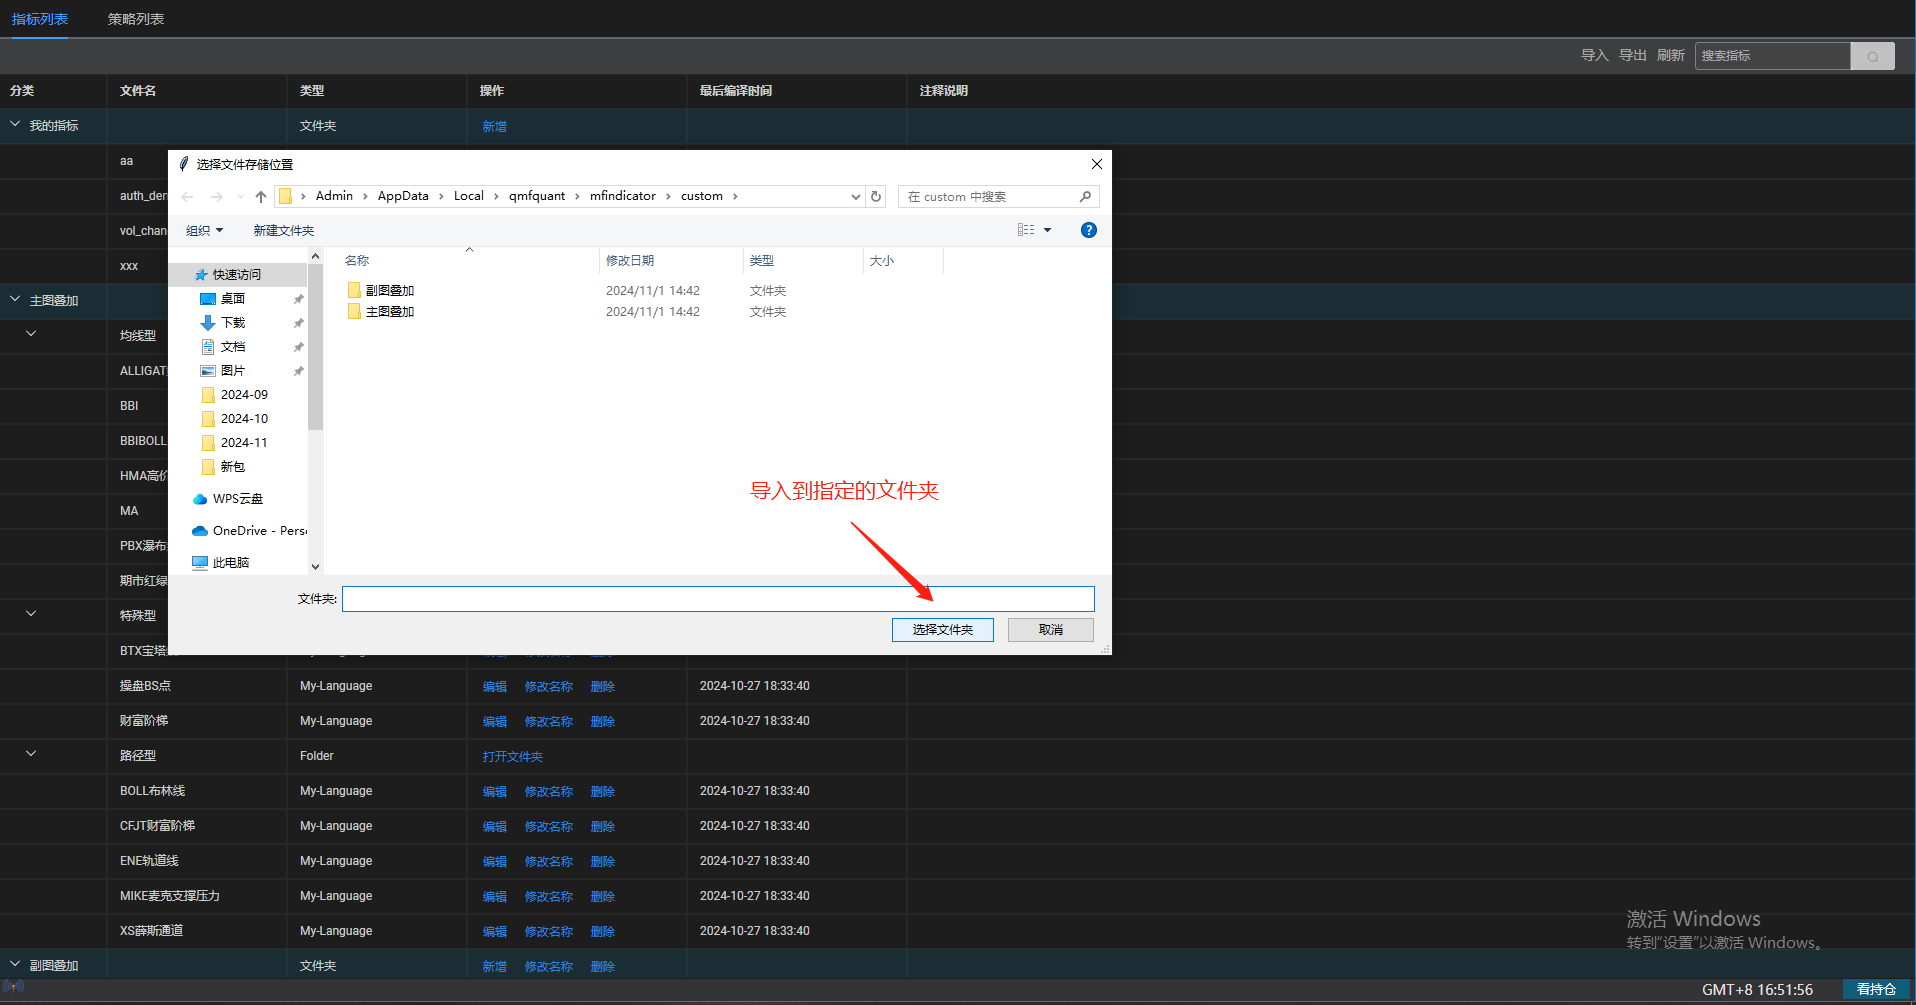Click the broadcast signal icon in status bar
The width and height of the screenshot is (1916, 1005).
tap(13, 987)
